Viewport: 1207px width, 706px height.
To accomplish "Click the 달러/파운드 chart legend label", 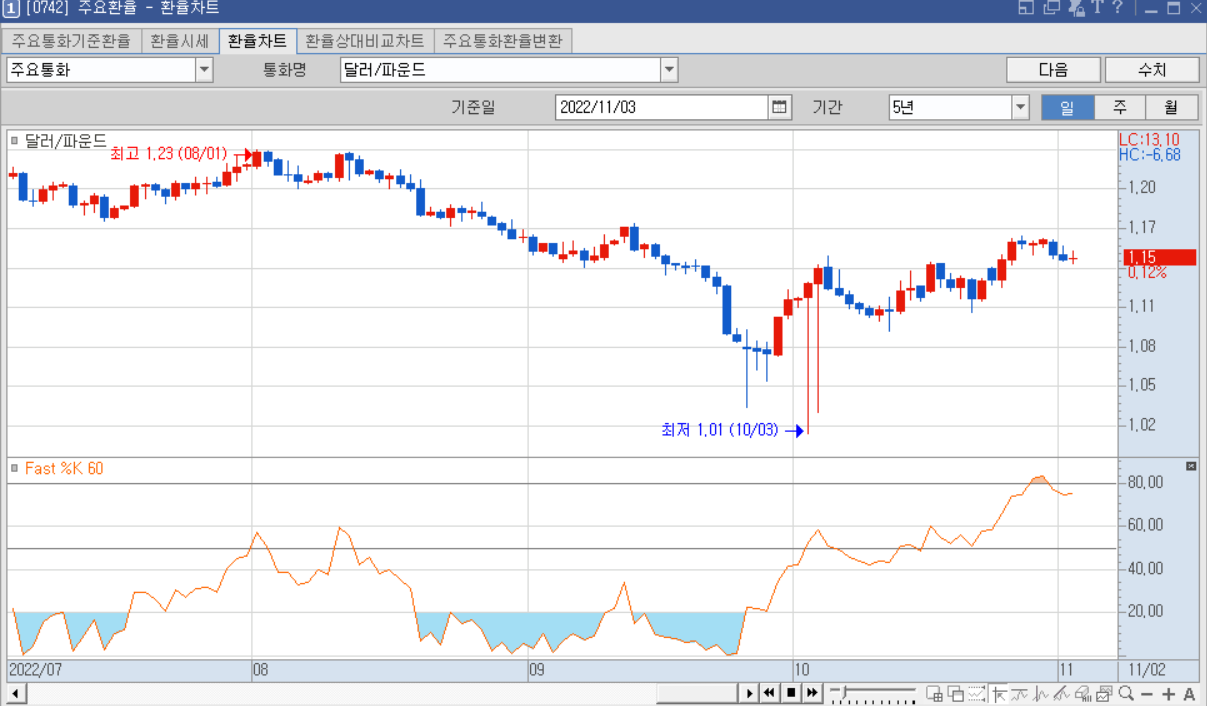I will 66,141.
